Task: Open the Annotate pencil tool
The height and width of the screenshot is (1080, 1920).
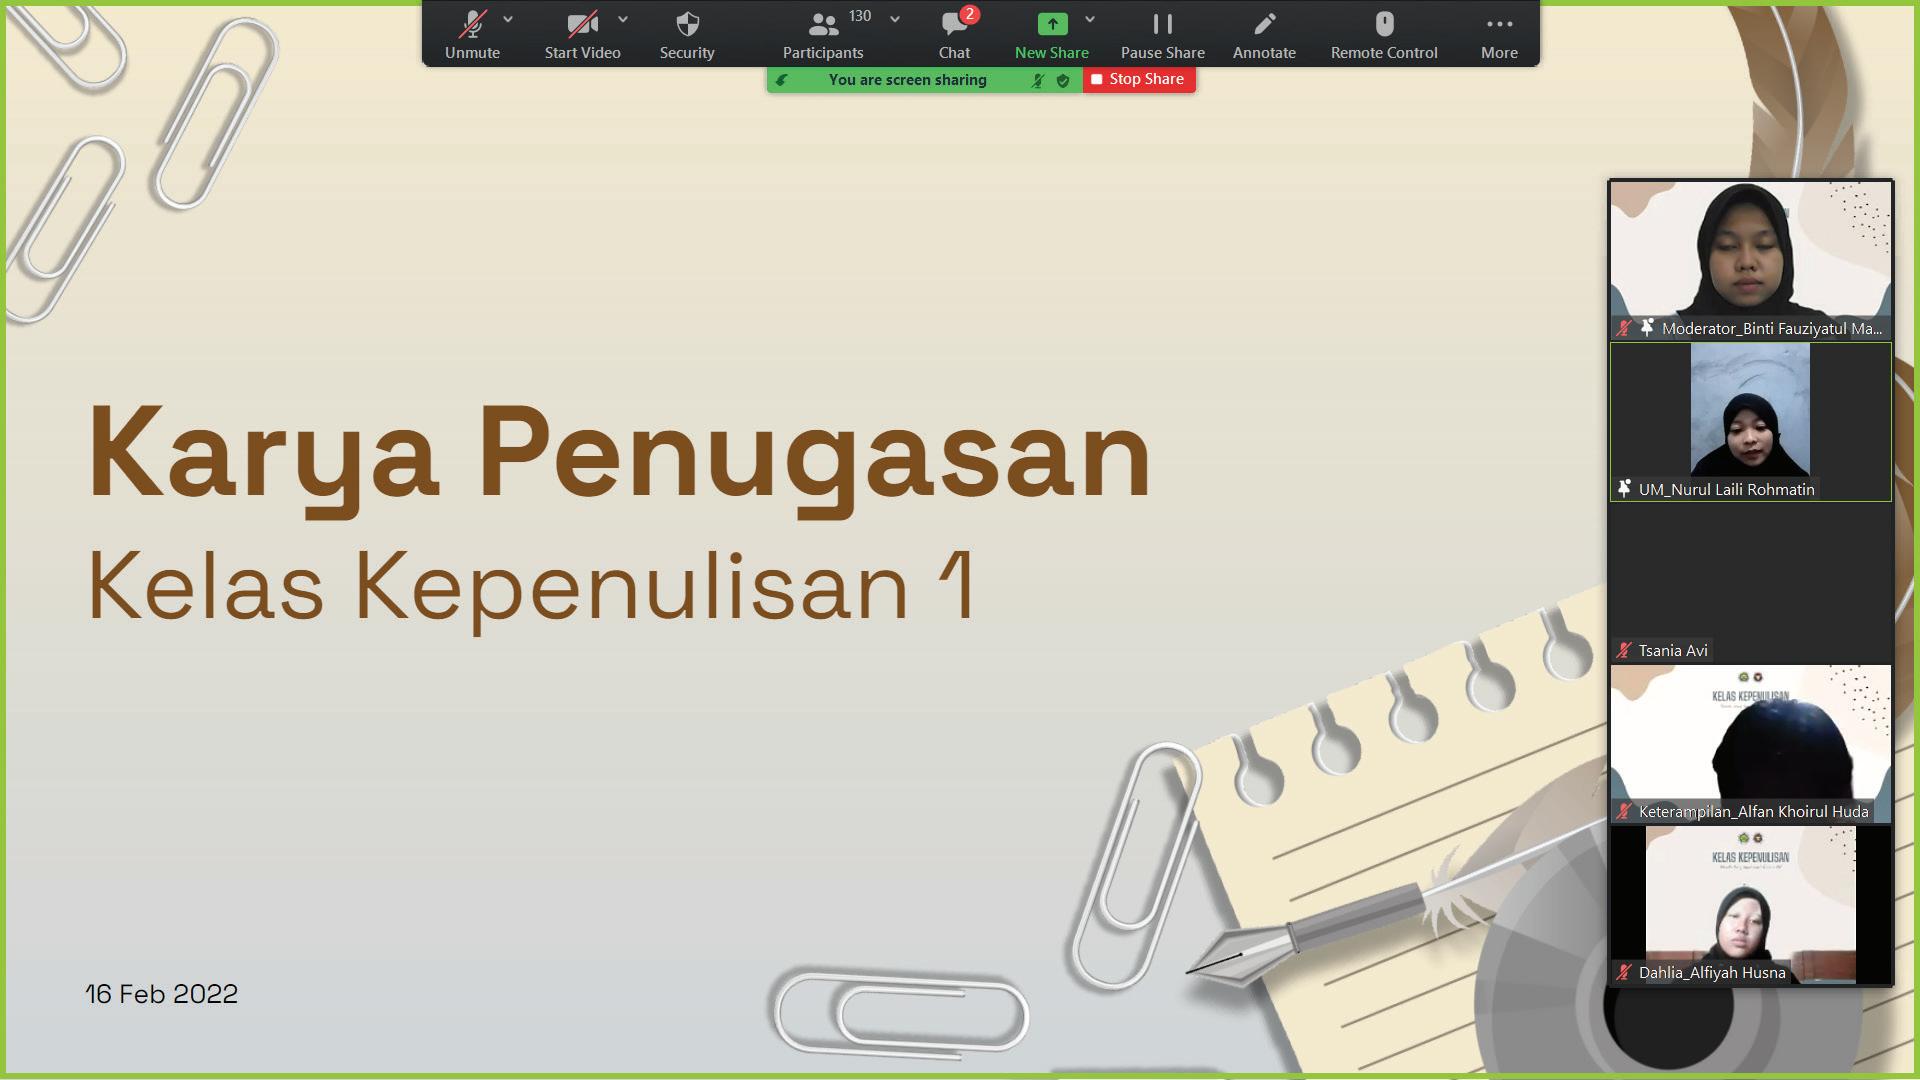Action: click(x=1264, y=36)
